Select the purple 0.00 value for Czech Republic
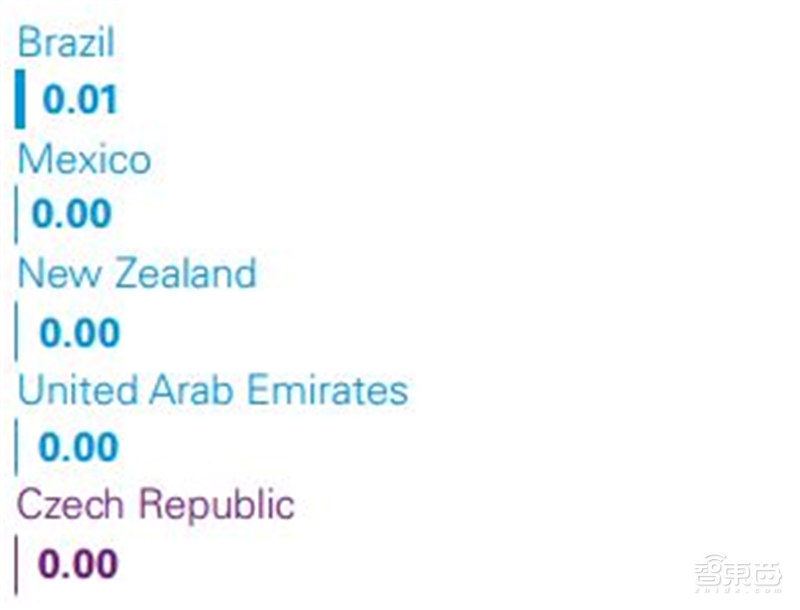Screen dimensions: 800x610 (78, 564)
